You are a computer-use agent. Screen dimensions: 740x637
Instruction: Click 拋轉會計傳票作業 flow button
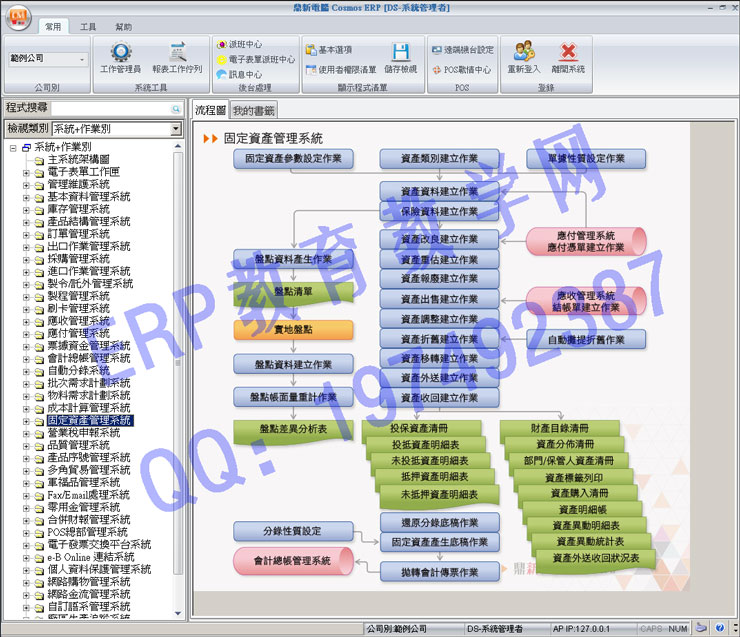(439, 572)
